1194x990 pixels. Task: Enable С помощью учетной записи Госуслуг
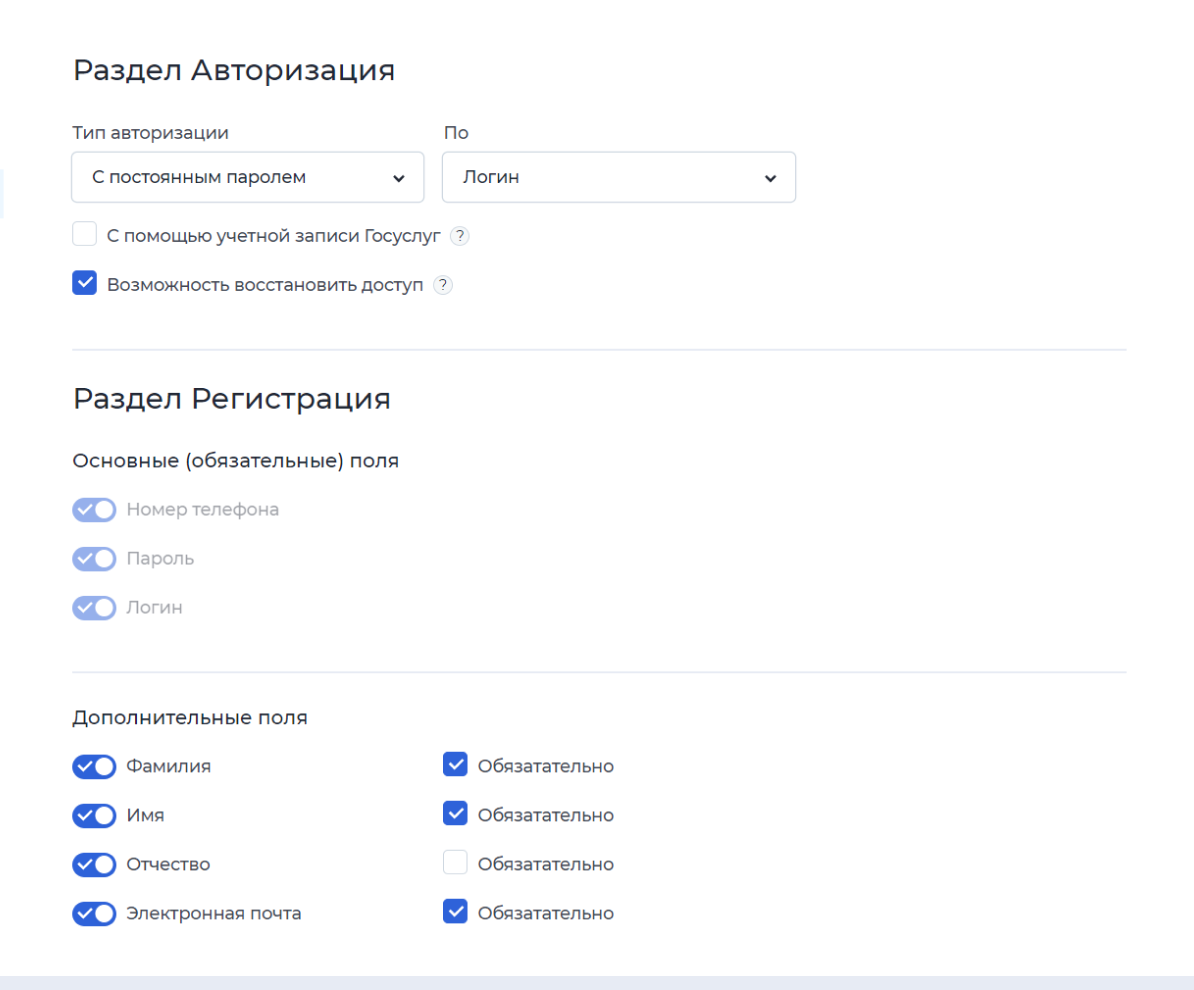[x=85, y=233]
